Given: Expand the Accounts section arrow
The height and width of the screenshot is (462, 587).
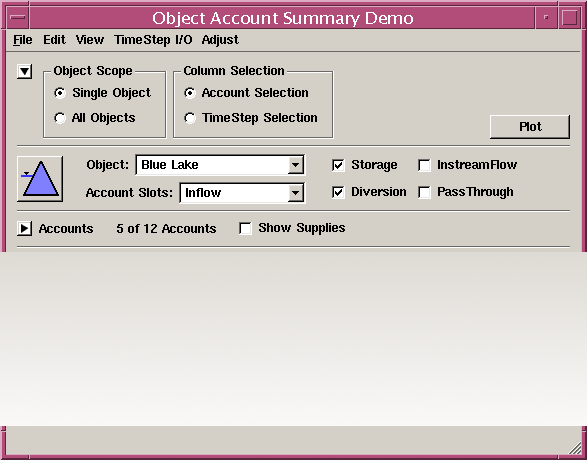Looking at the screenshot, I should tap(24, 228).
